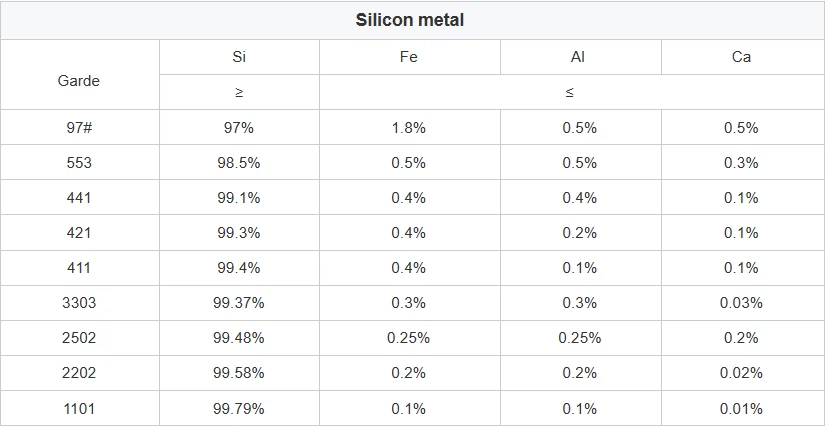Select the grade cell "97#"
Screen dimensions: 828x432
(79, 128)
